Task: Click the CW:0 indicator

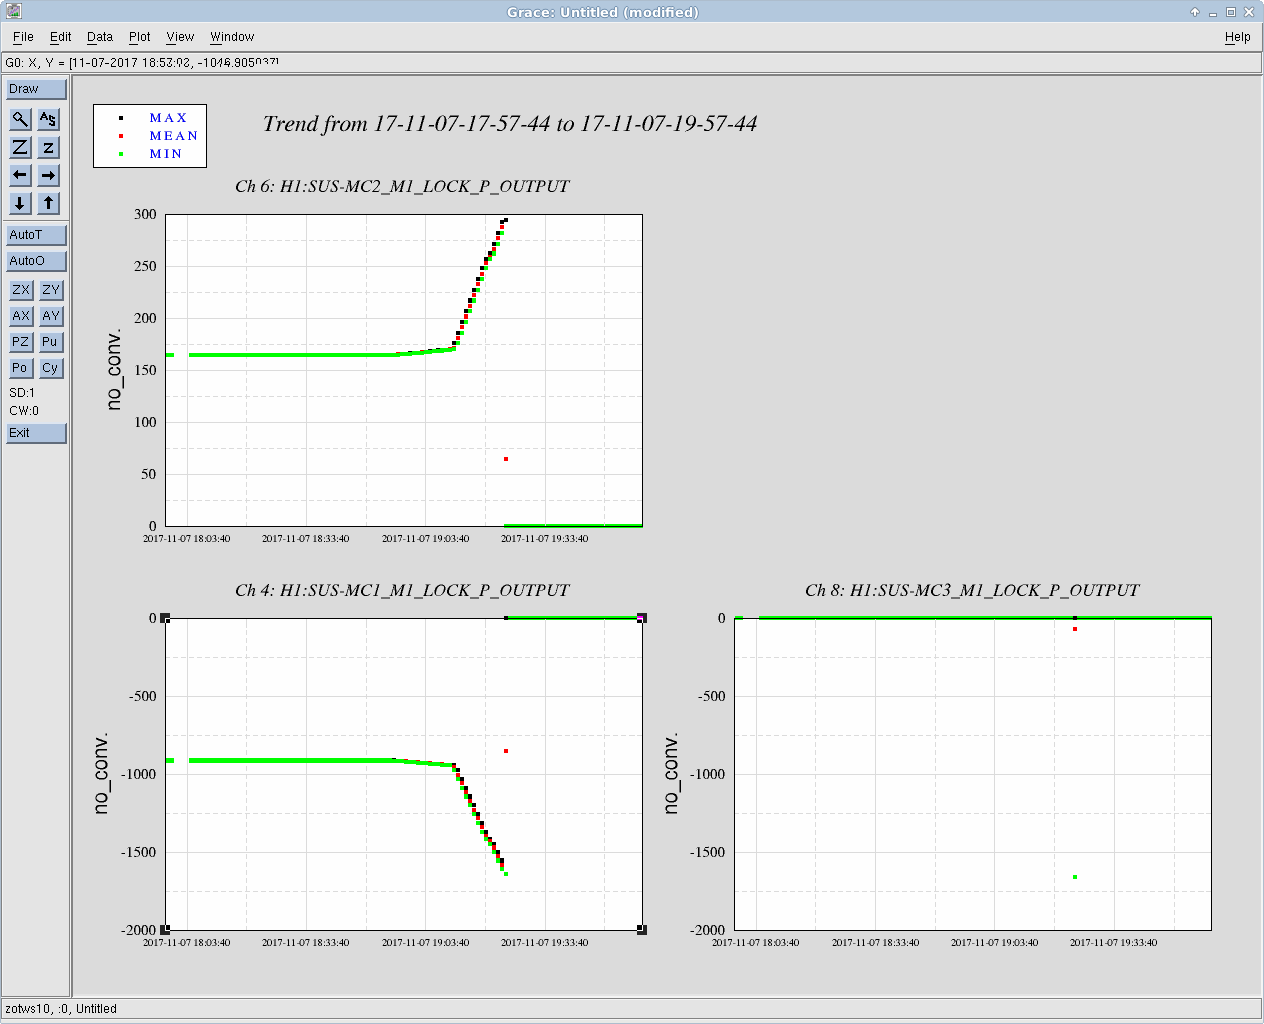Action: tap(24, 411)
